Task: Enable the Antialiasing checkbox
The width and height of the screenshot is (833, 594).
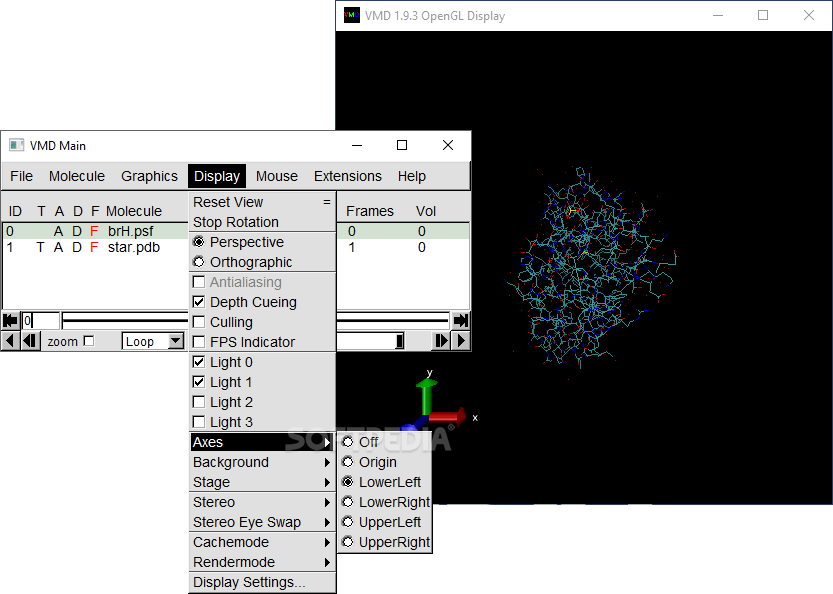Action: tap(199, 282)
